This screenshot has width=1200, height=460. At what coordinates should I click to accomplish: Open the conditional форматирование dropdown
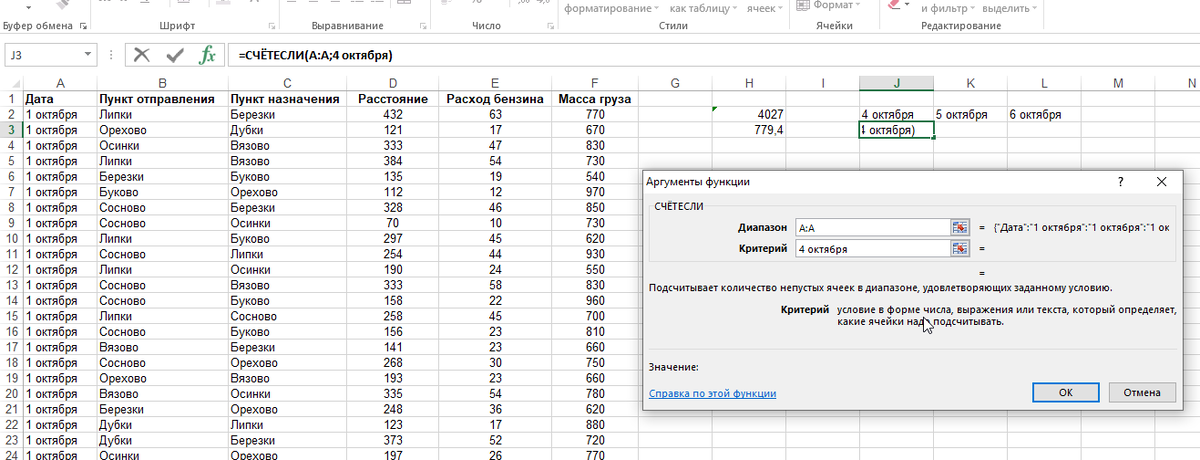coord(611,7)
